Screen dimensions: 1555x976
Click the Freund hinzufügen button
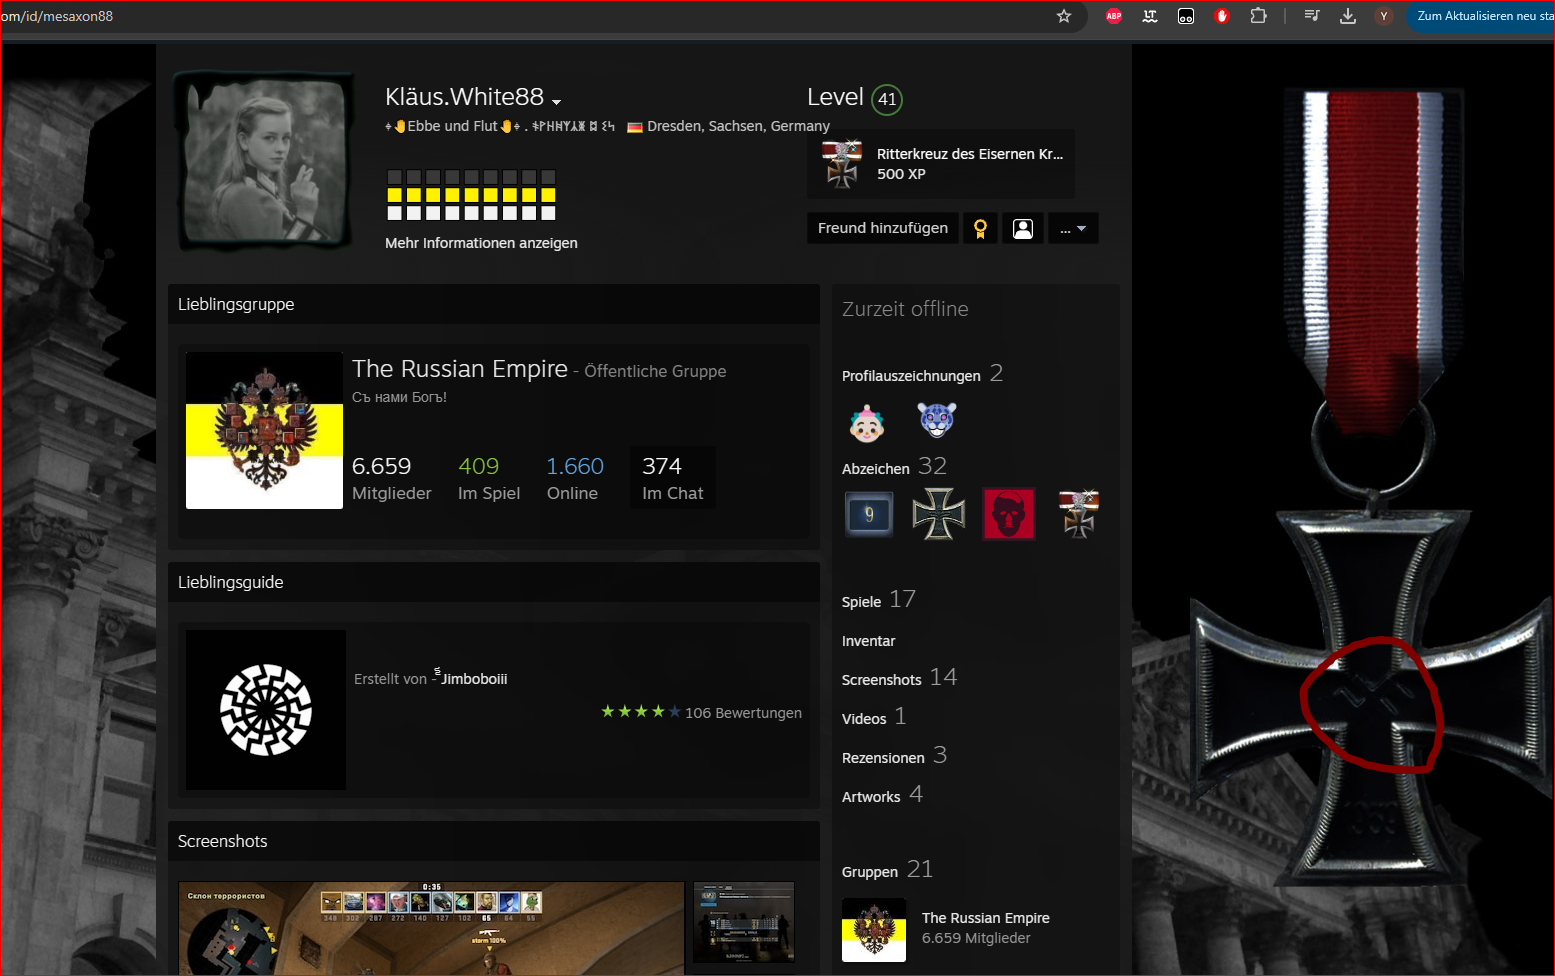coord(882,228)
